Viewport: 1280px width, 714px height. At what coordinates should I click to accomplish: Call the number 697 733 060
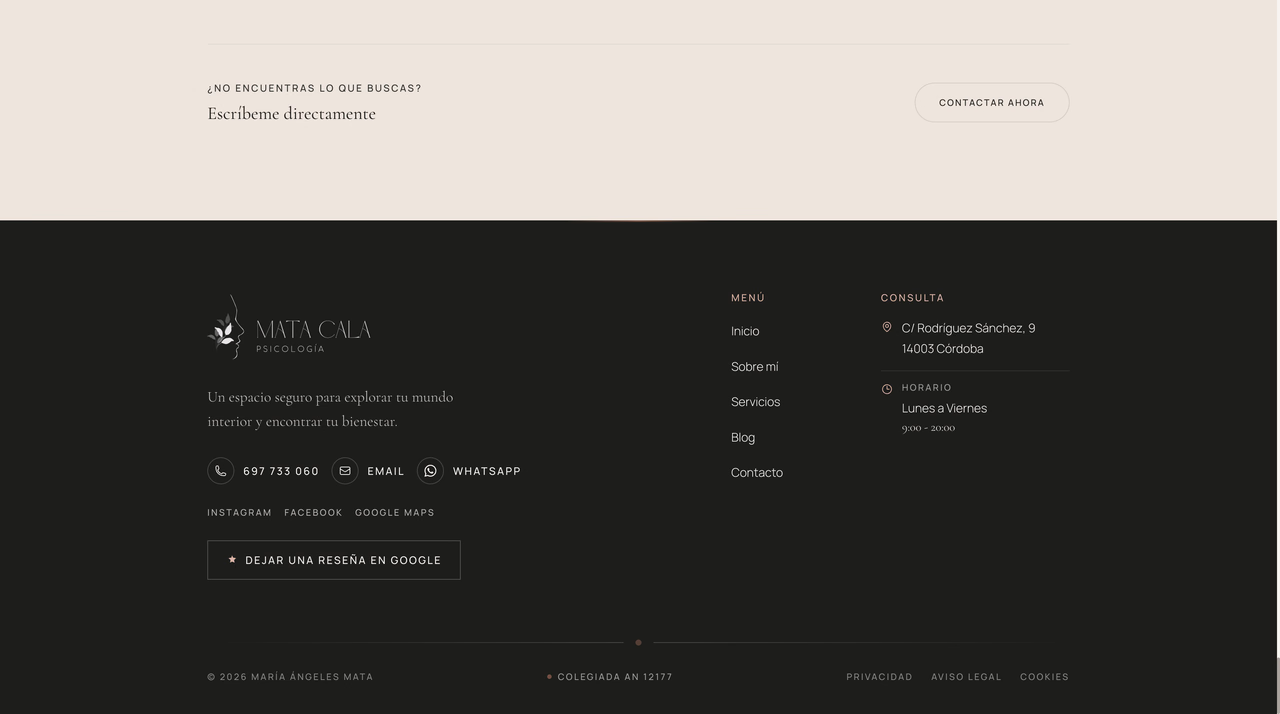pyautogui.click(x=281, y=471)
